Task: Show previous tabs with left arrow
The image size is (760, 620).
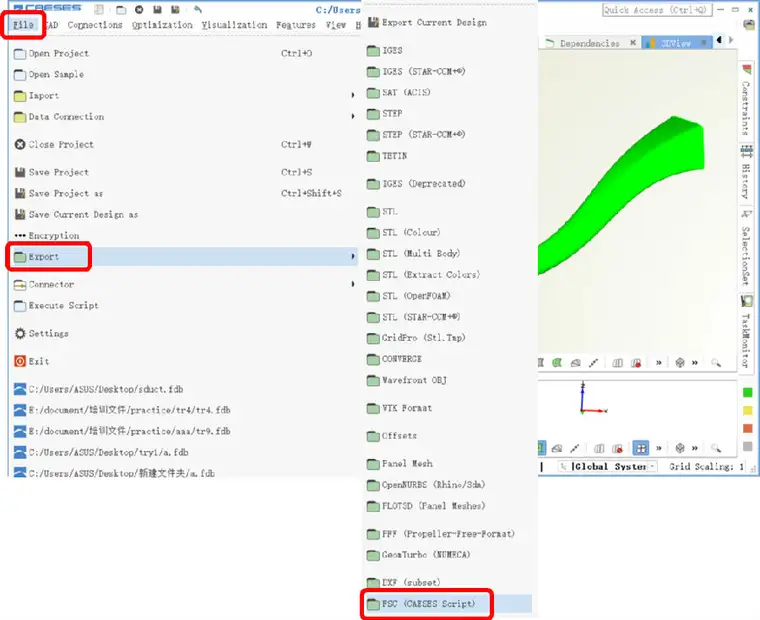Action: (x=719, y=40)
